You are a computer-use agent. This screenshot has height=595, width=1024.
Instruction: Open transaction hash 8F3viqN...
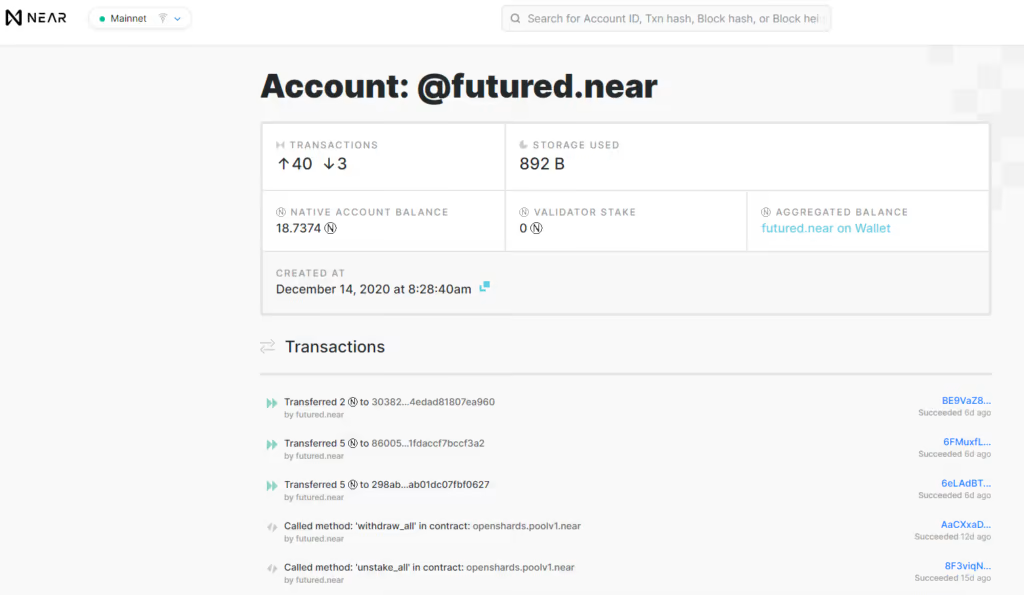tap(967, 566)
